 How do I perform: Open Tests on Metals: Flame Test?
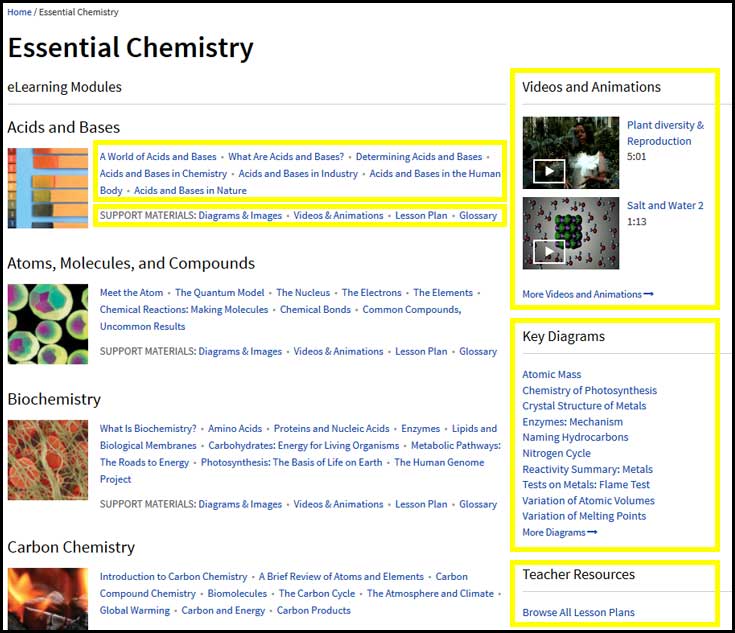(585, 485)
